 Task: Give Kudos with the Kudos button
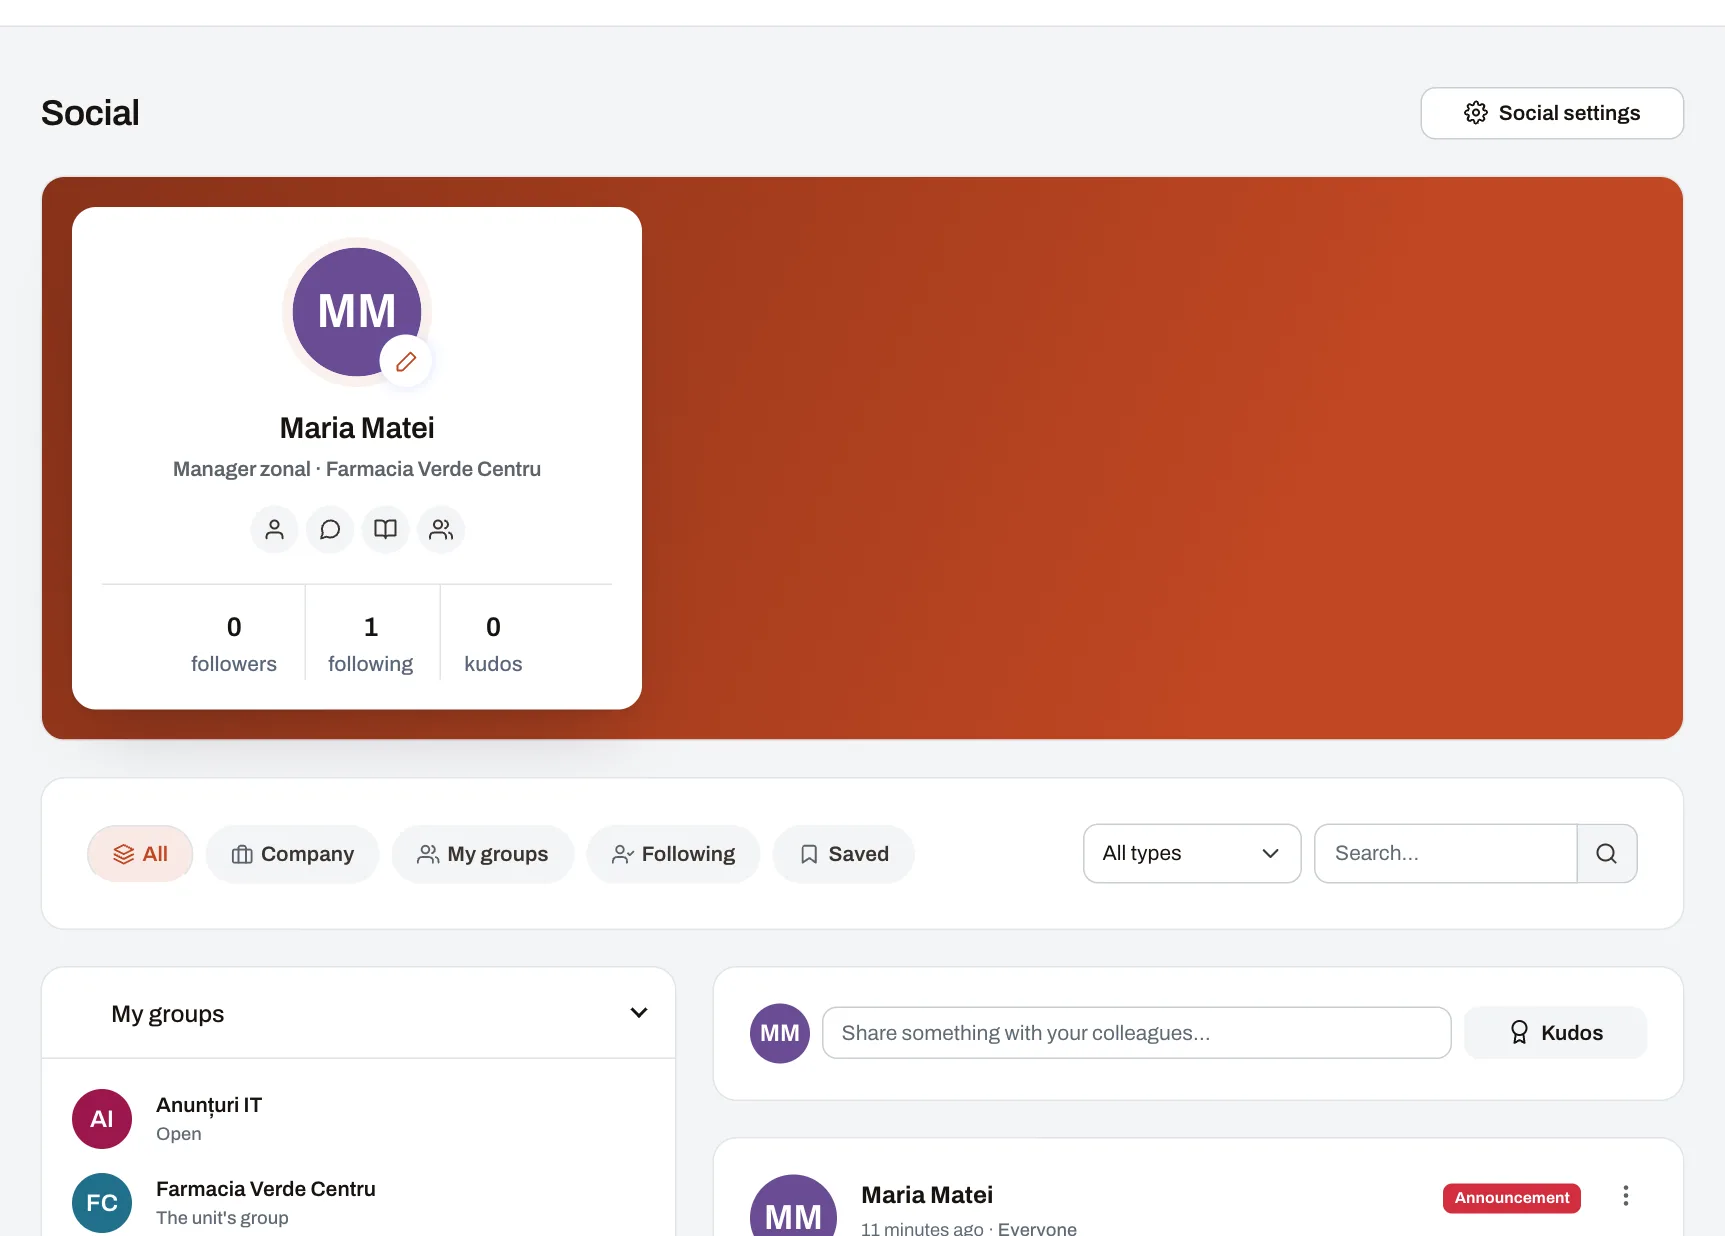pyautogui.click(x=1556, y=1033)
